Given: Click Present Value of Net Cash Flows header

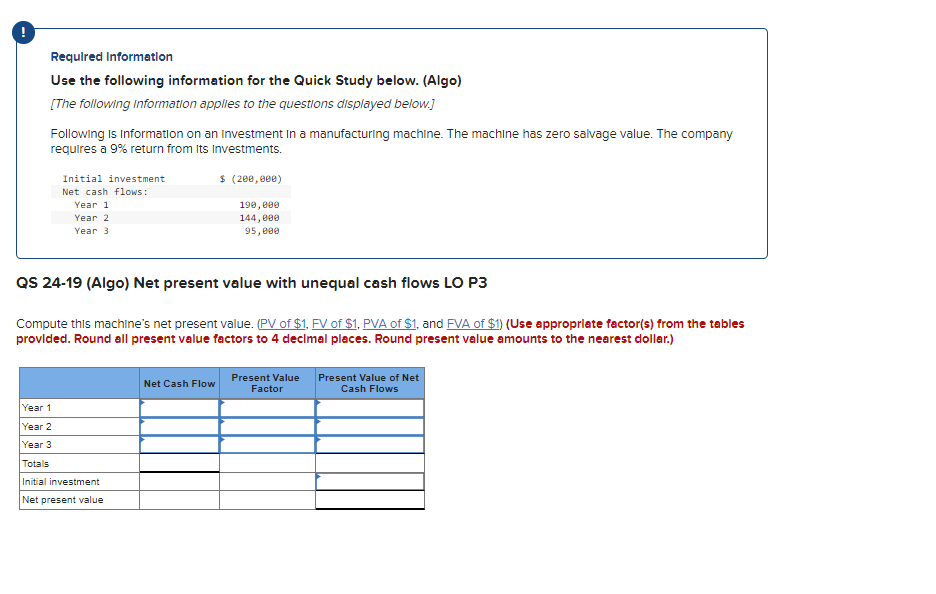Looking at the screenshot, I should [x=370, y=383].
